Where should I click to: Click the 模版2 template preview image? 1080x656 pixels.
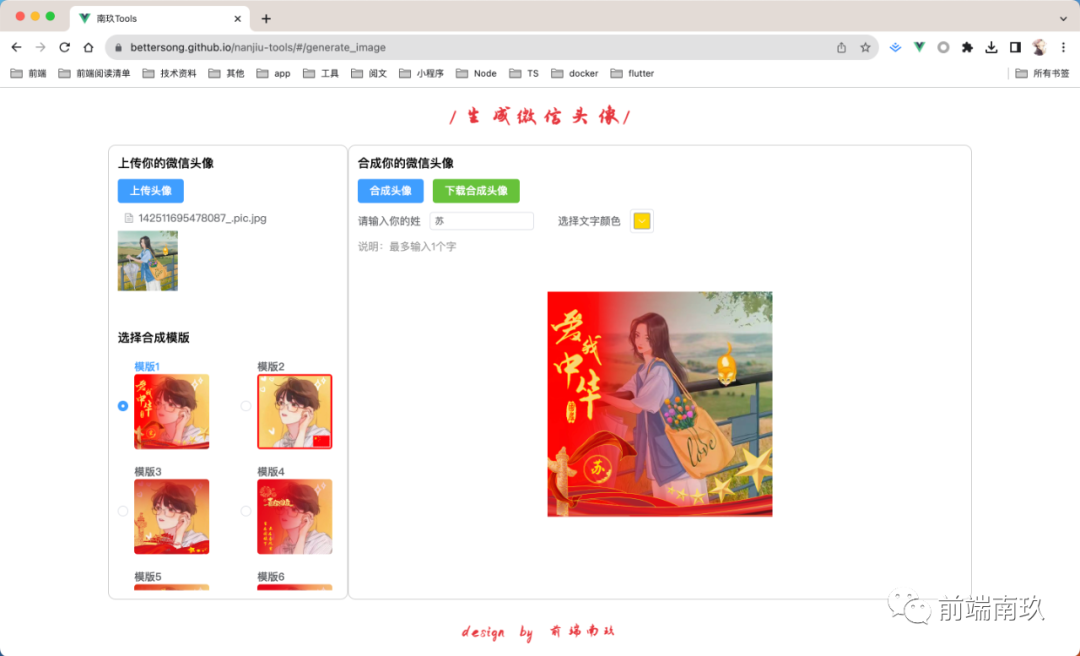pos(295,412)
